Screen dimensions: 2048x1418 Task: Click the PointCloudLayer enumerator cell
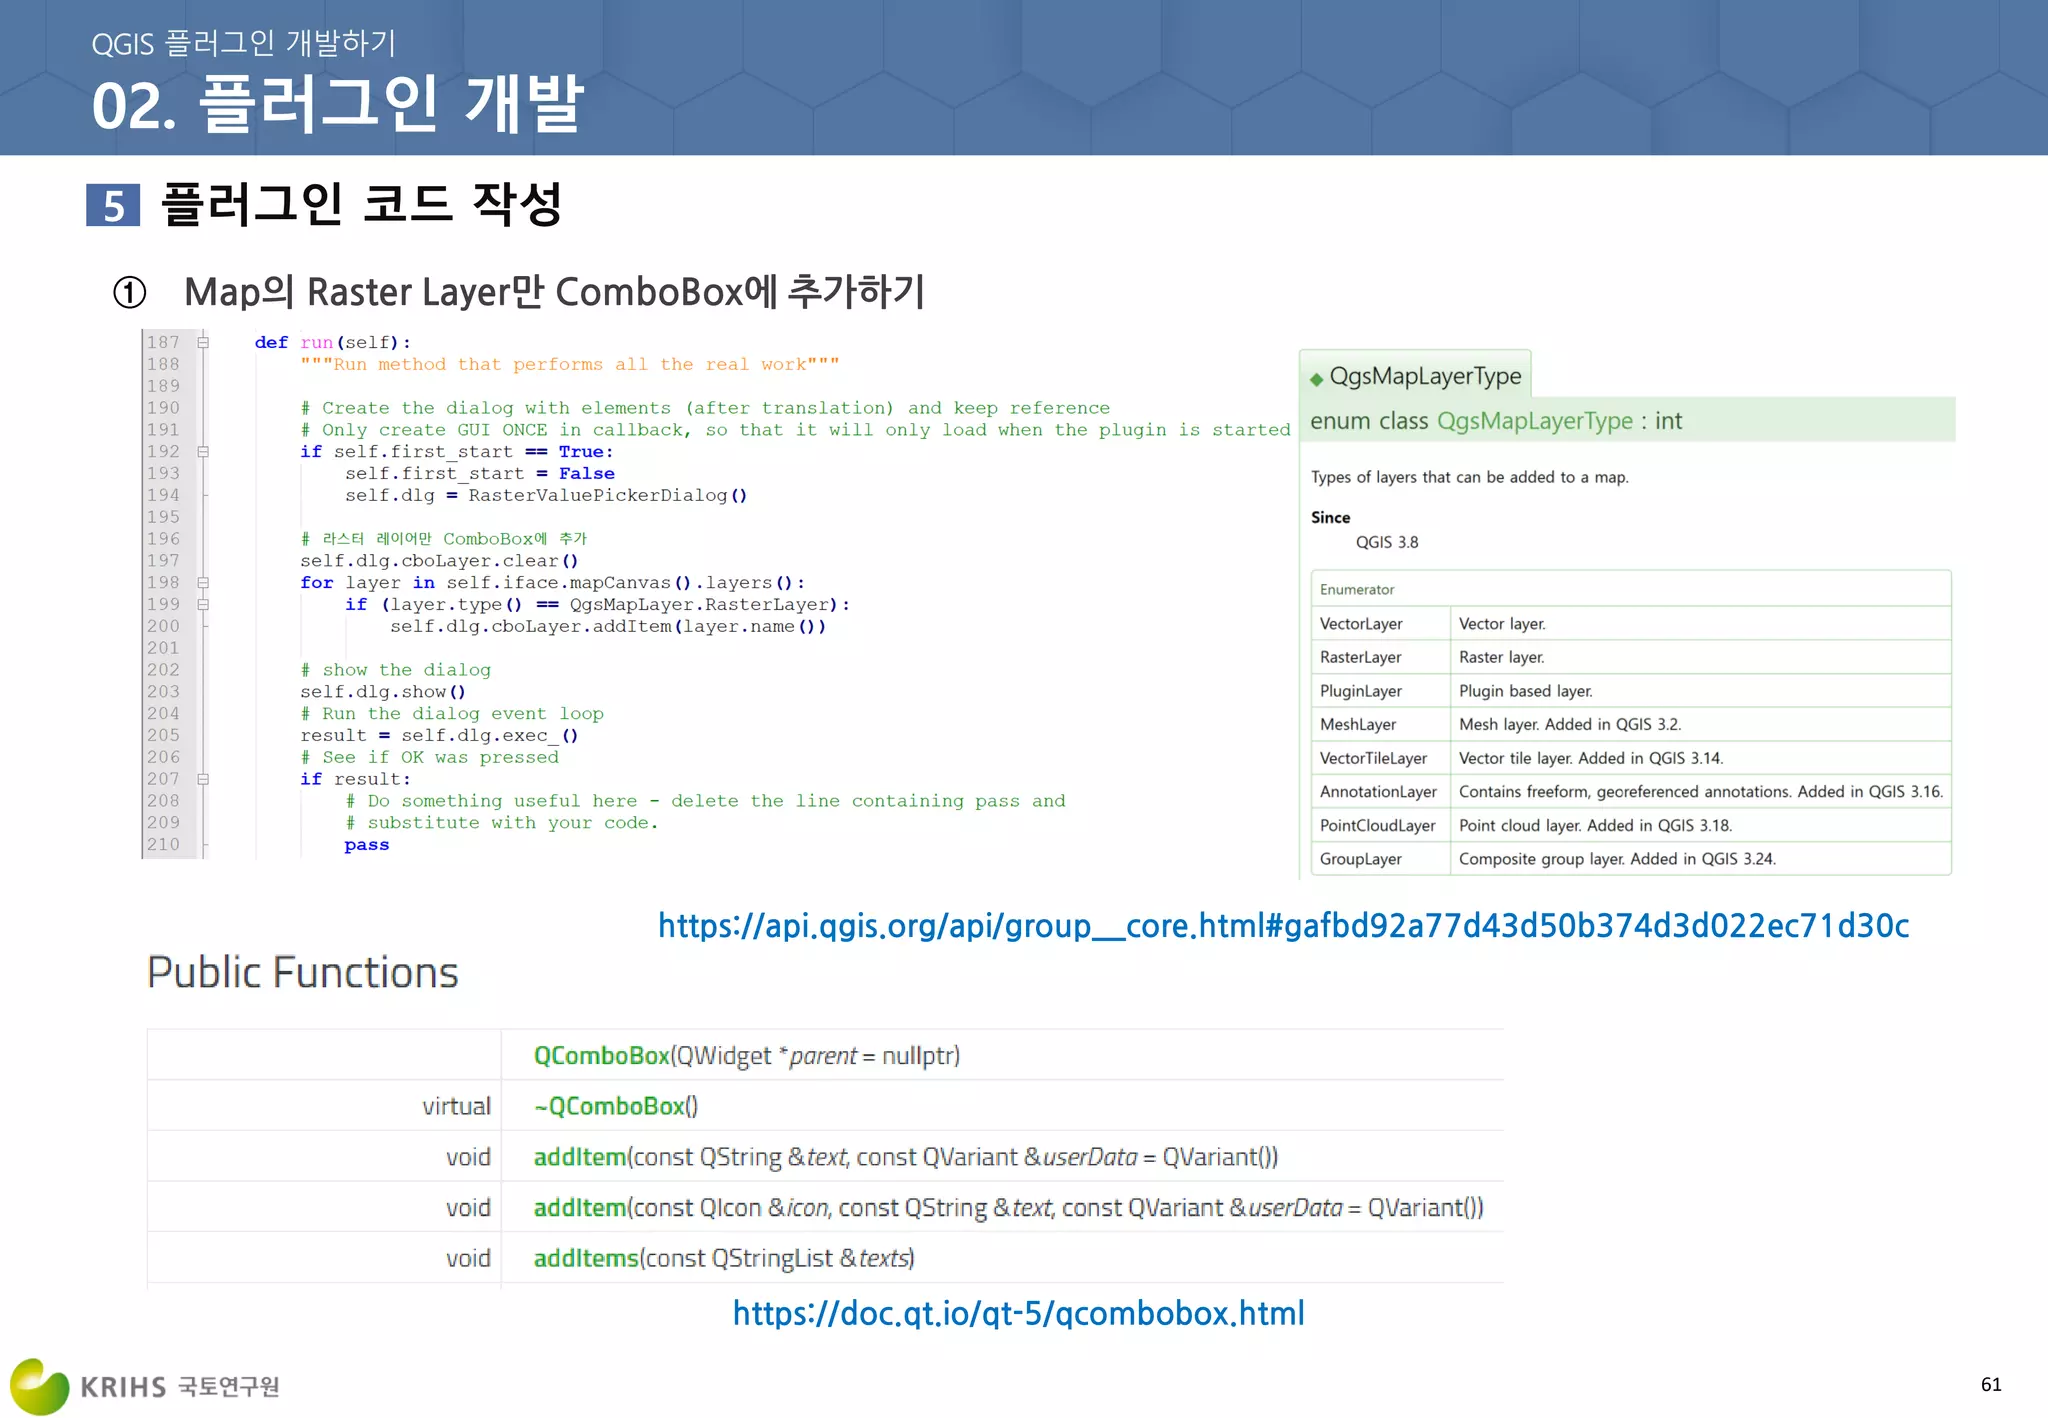1380,825
